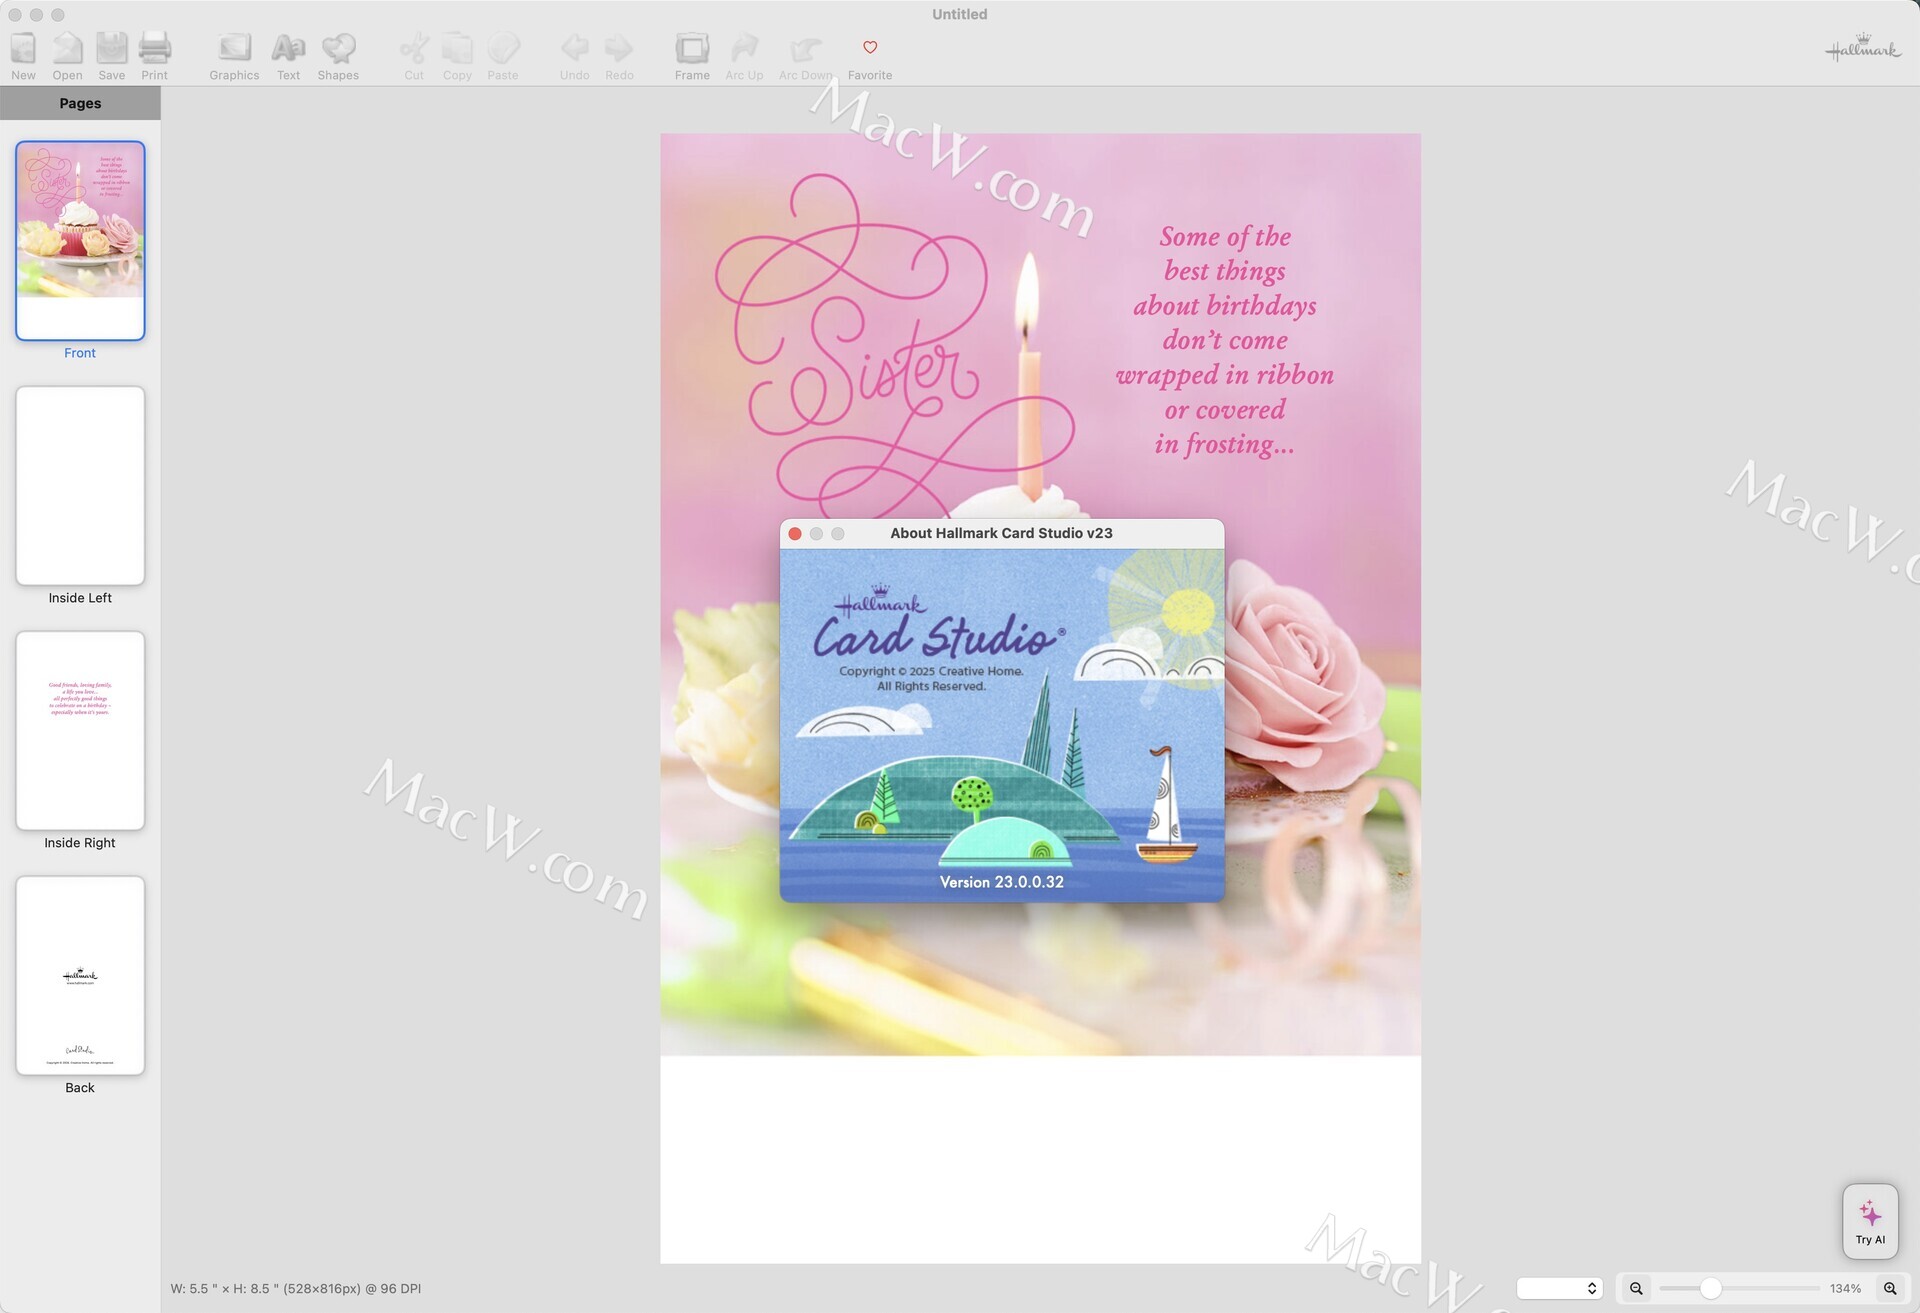
Task: Open dropdown left of zoom controls
Action: [1559, 1288]
